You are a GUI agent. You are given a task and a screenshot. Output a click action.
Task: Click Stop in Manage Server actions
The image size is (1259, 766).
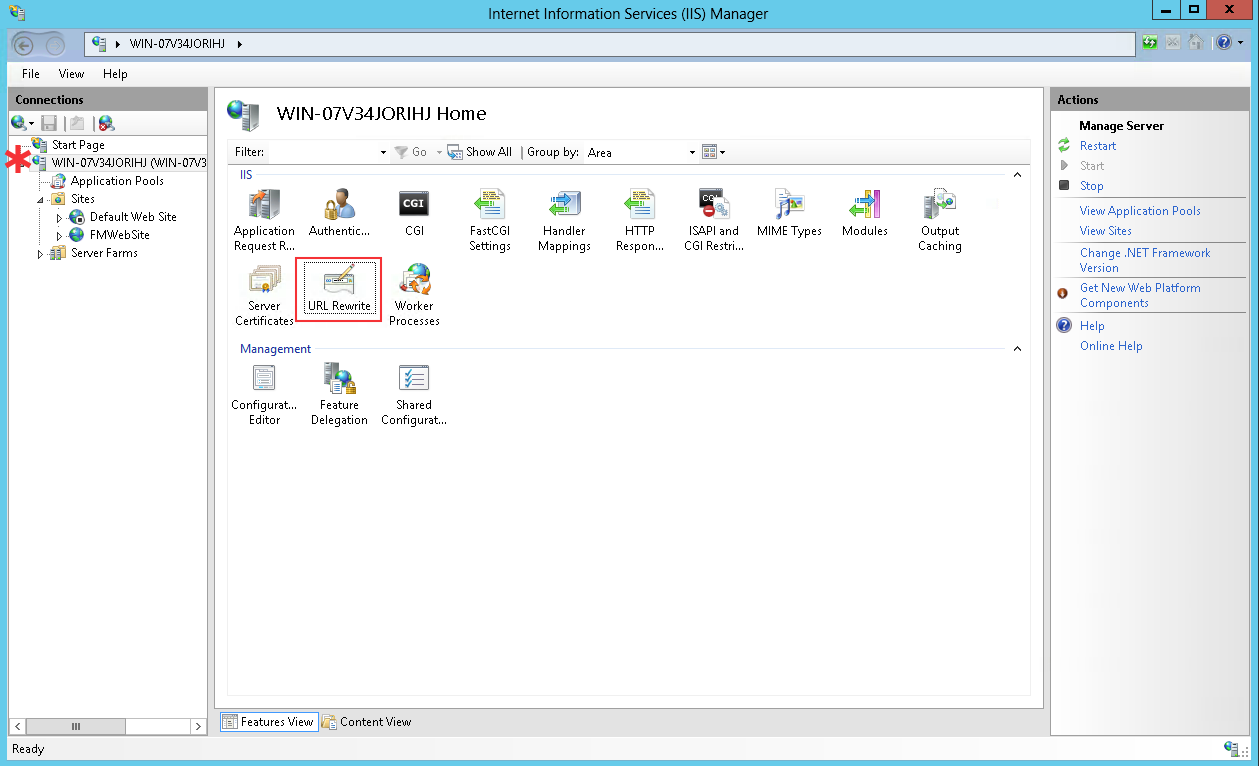pyautogui.click(x=1092, y=186)
